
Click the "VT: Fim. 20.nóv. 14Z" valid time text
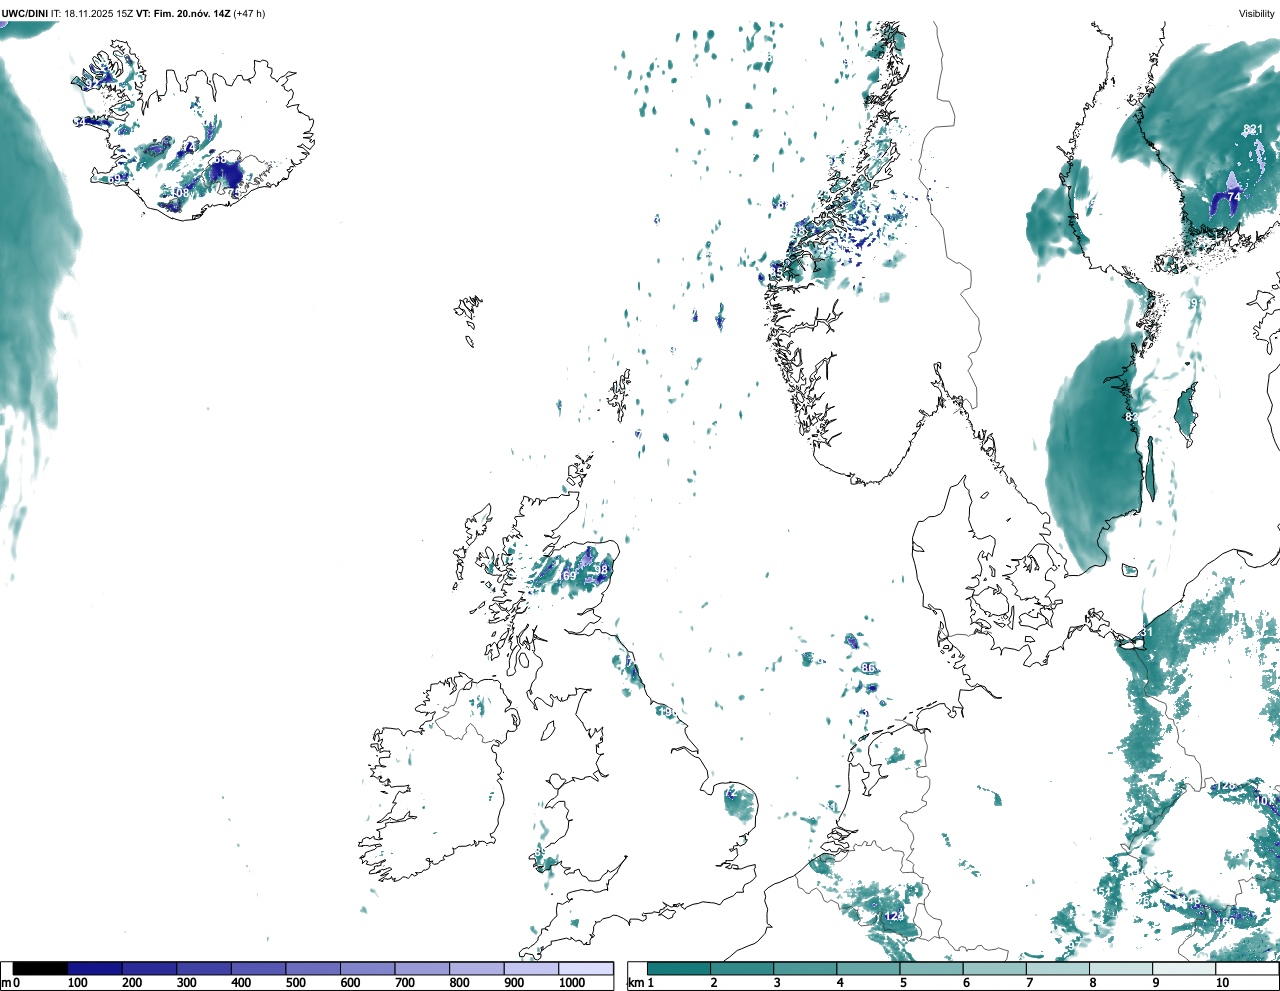pyautogui.click(x=183, y=14)
